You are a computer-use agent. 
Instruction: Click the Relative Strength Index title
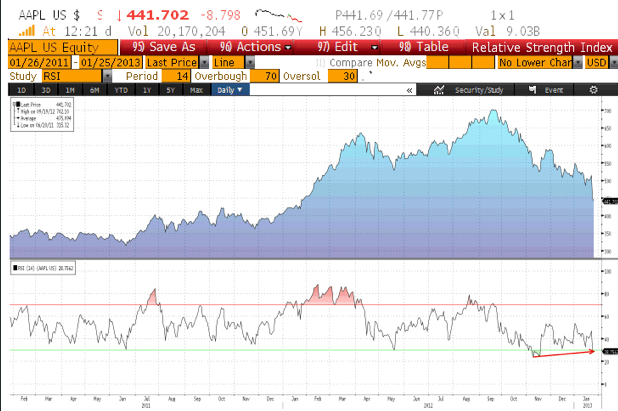point(542,47)
